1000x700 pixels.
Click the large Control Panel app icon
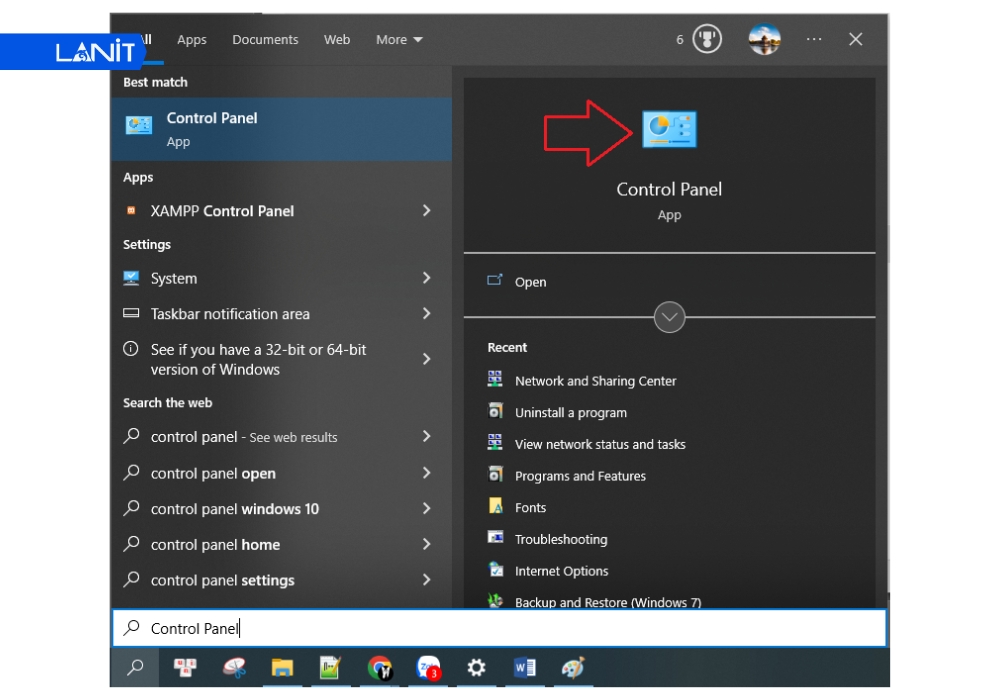click(669, 129)
